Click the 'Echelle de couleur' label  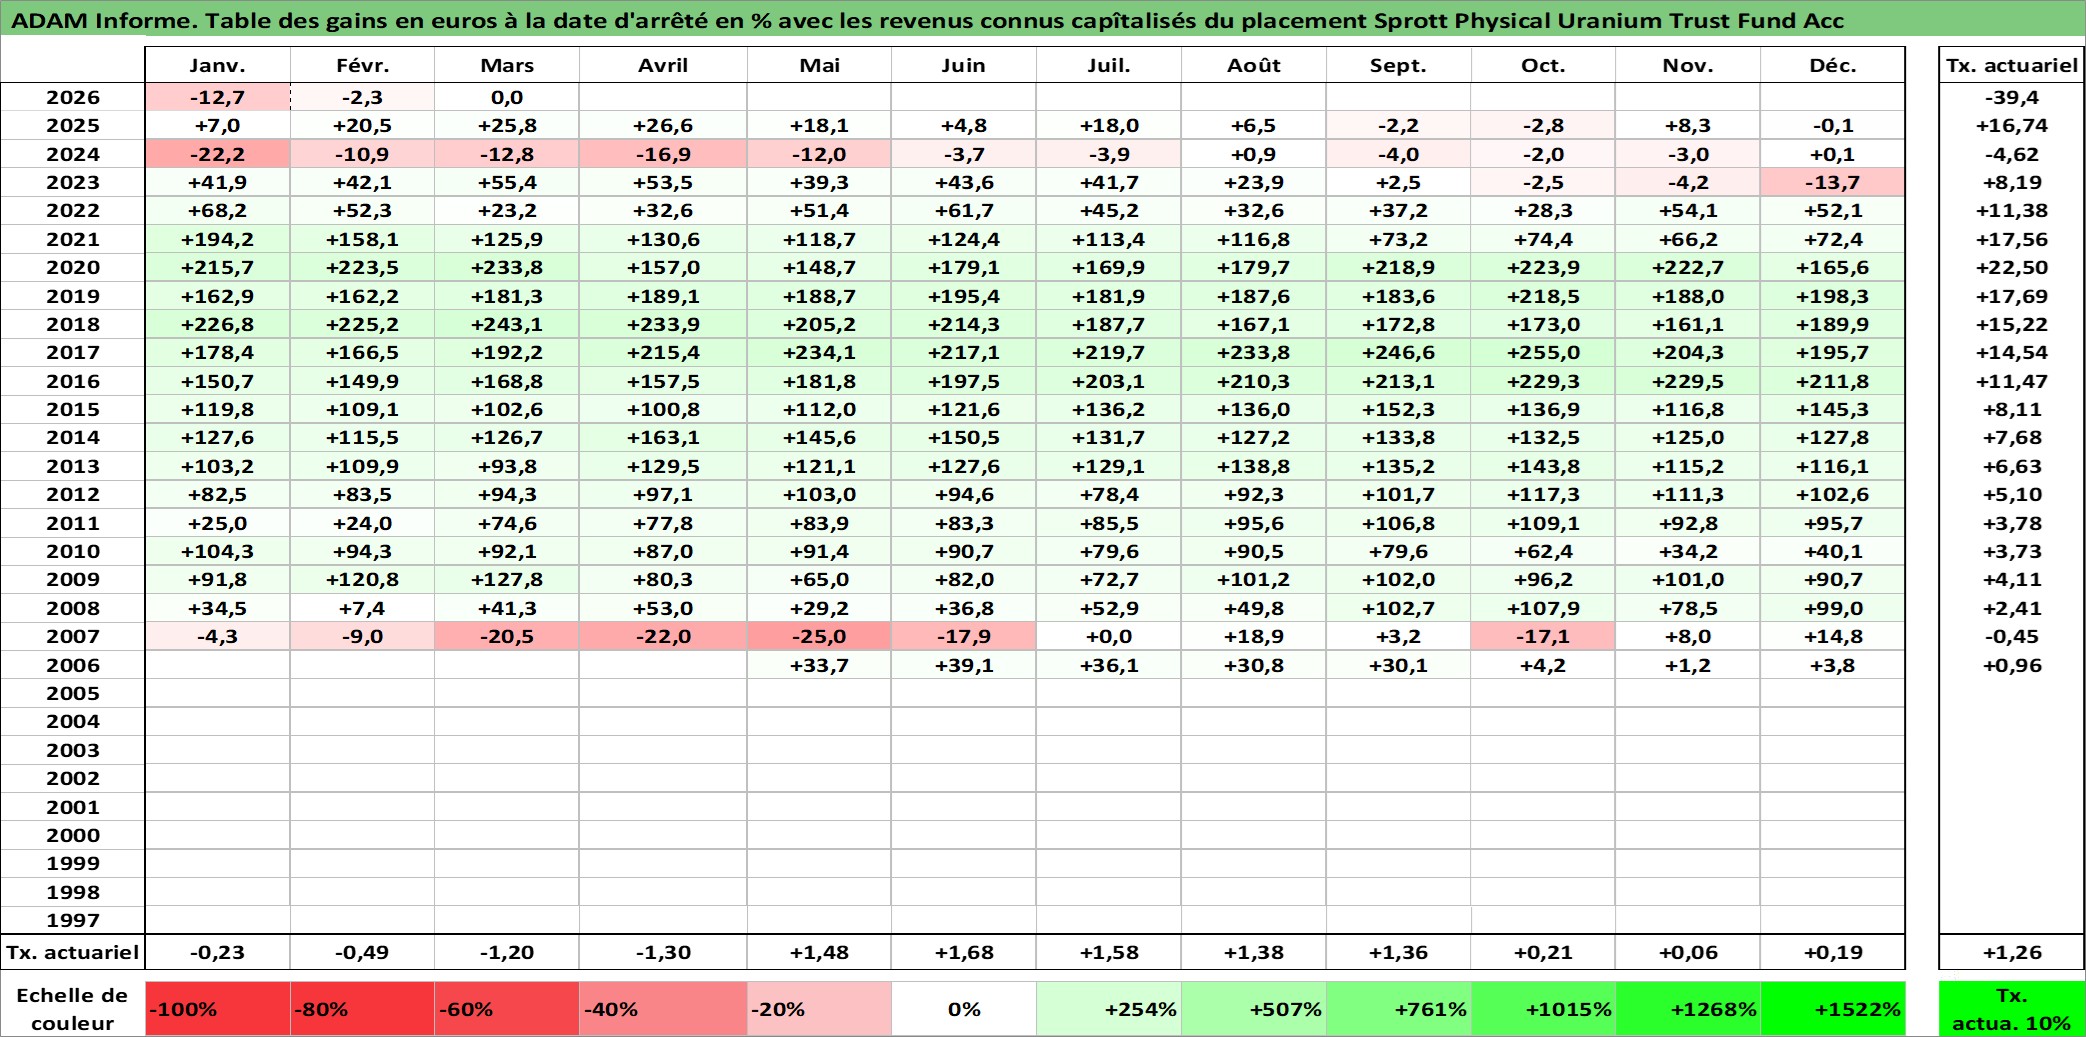pos(72,1008)
